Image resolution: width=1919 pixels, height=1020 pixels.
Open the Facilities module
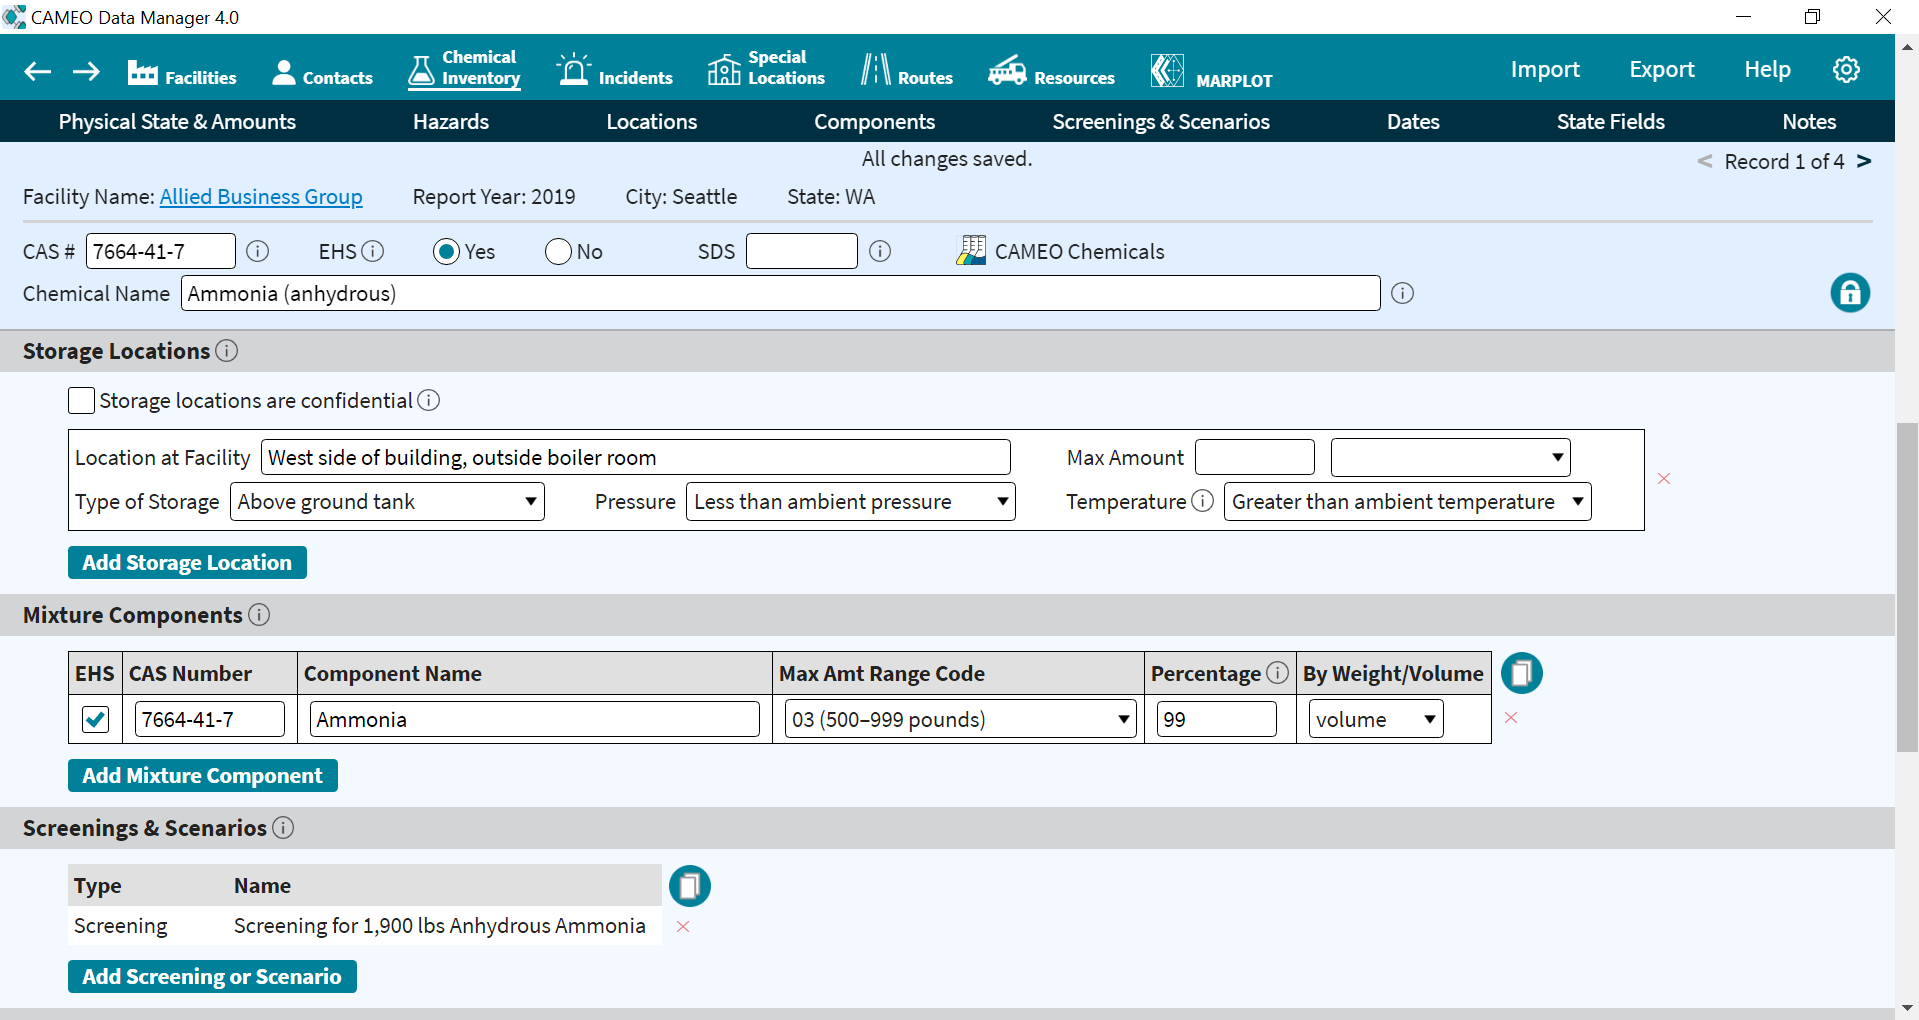(x=182, y=72)
